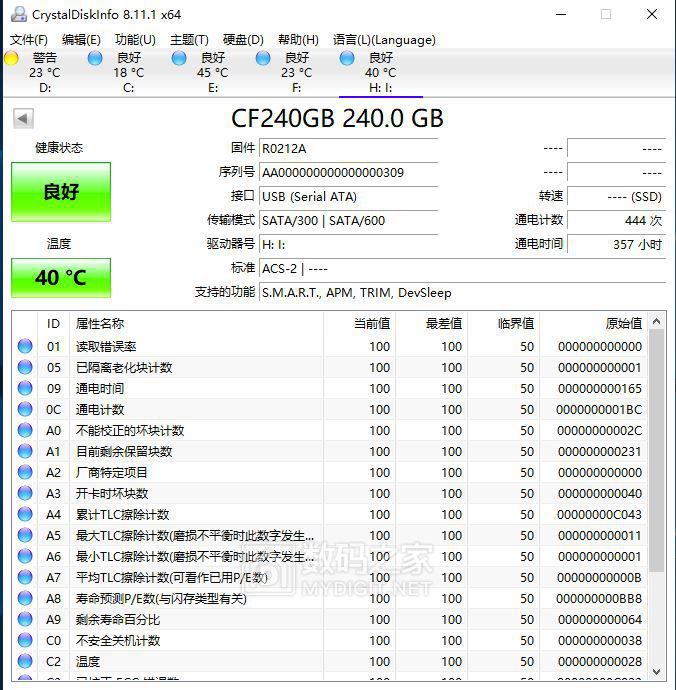The image size is (676, 690).
Task: Switch to disk F: status indicator
Action: 263,58
